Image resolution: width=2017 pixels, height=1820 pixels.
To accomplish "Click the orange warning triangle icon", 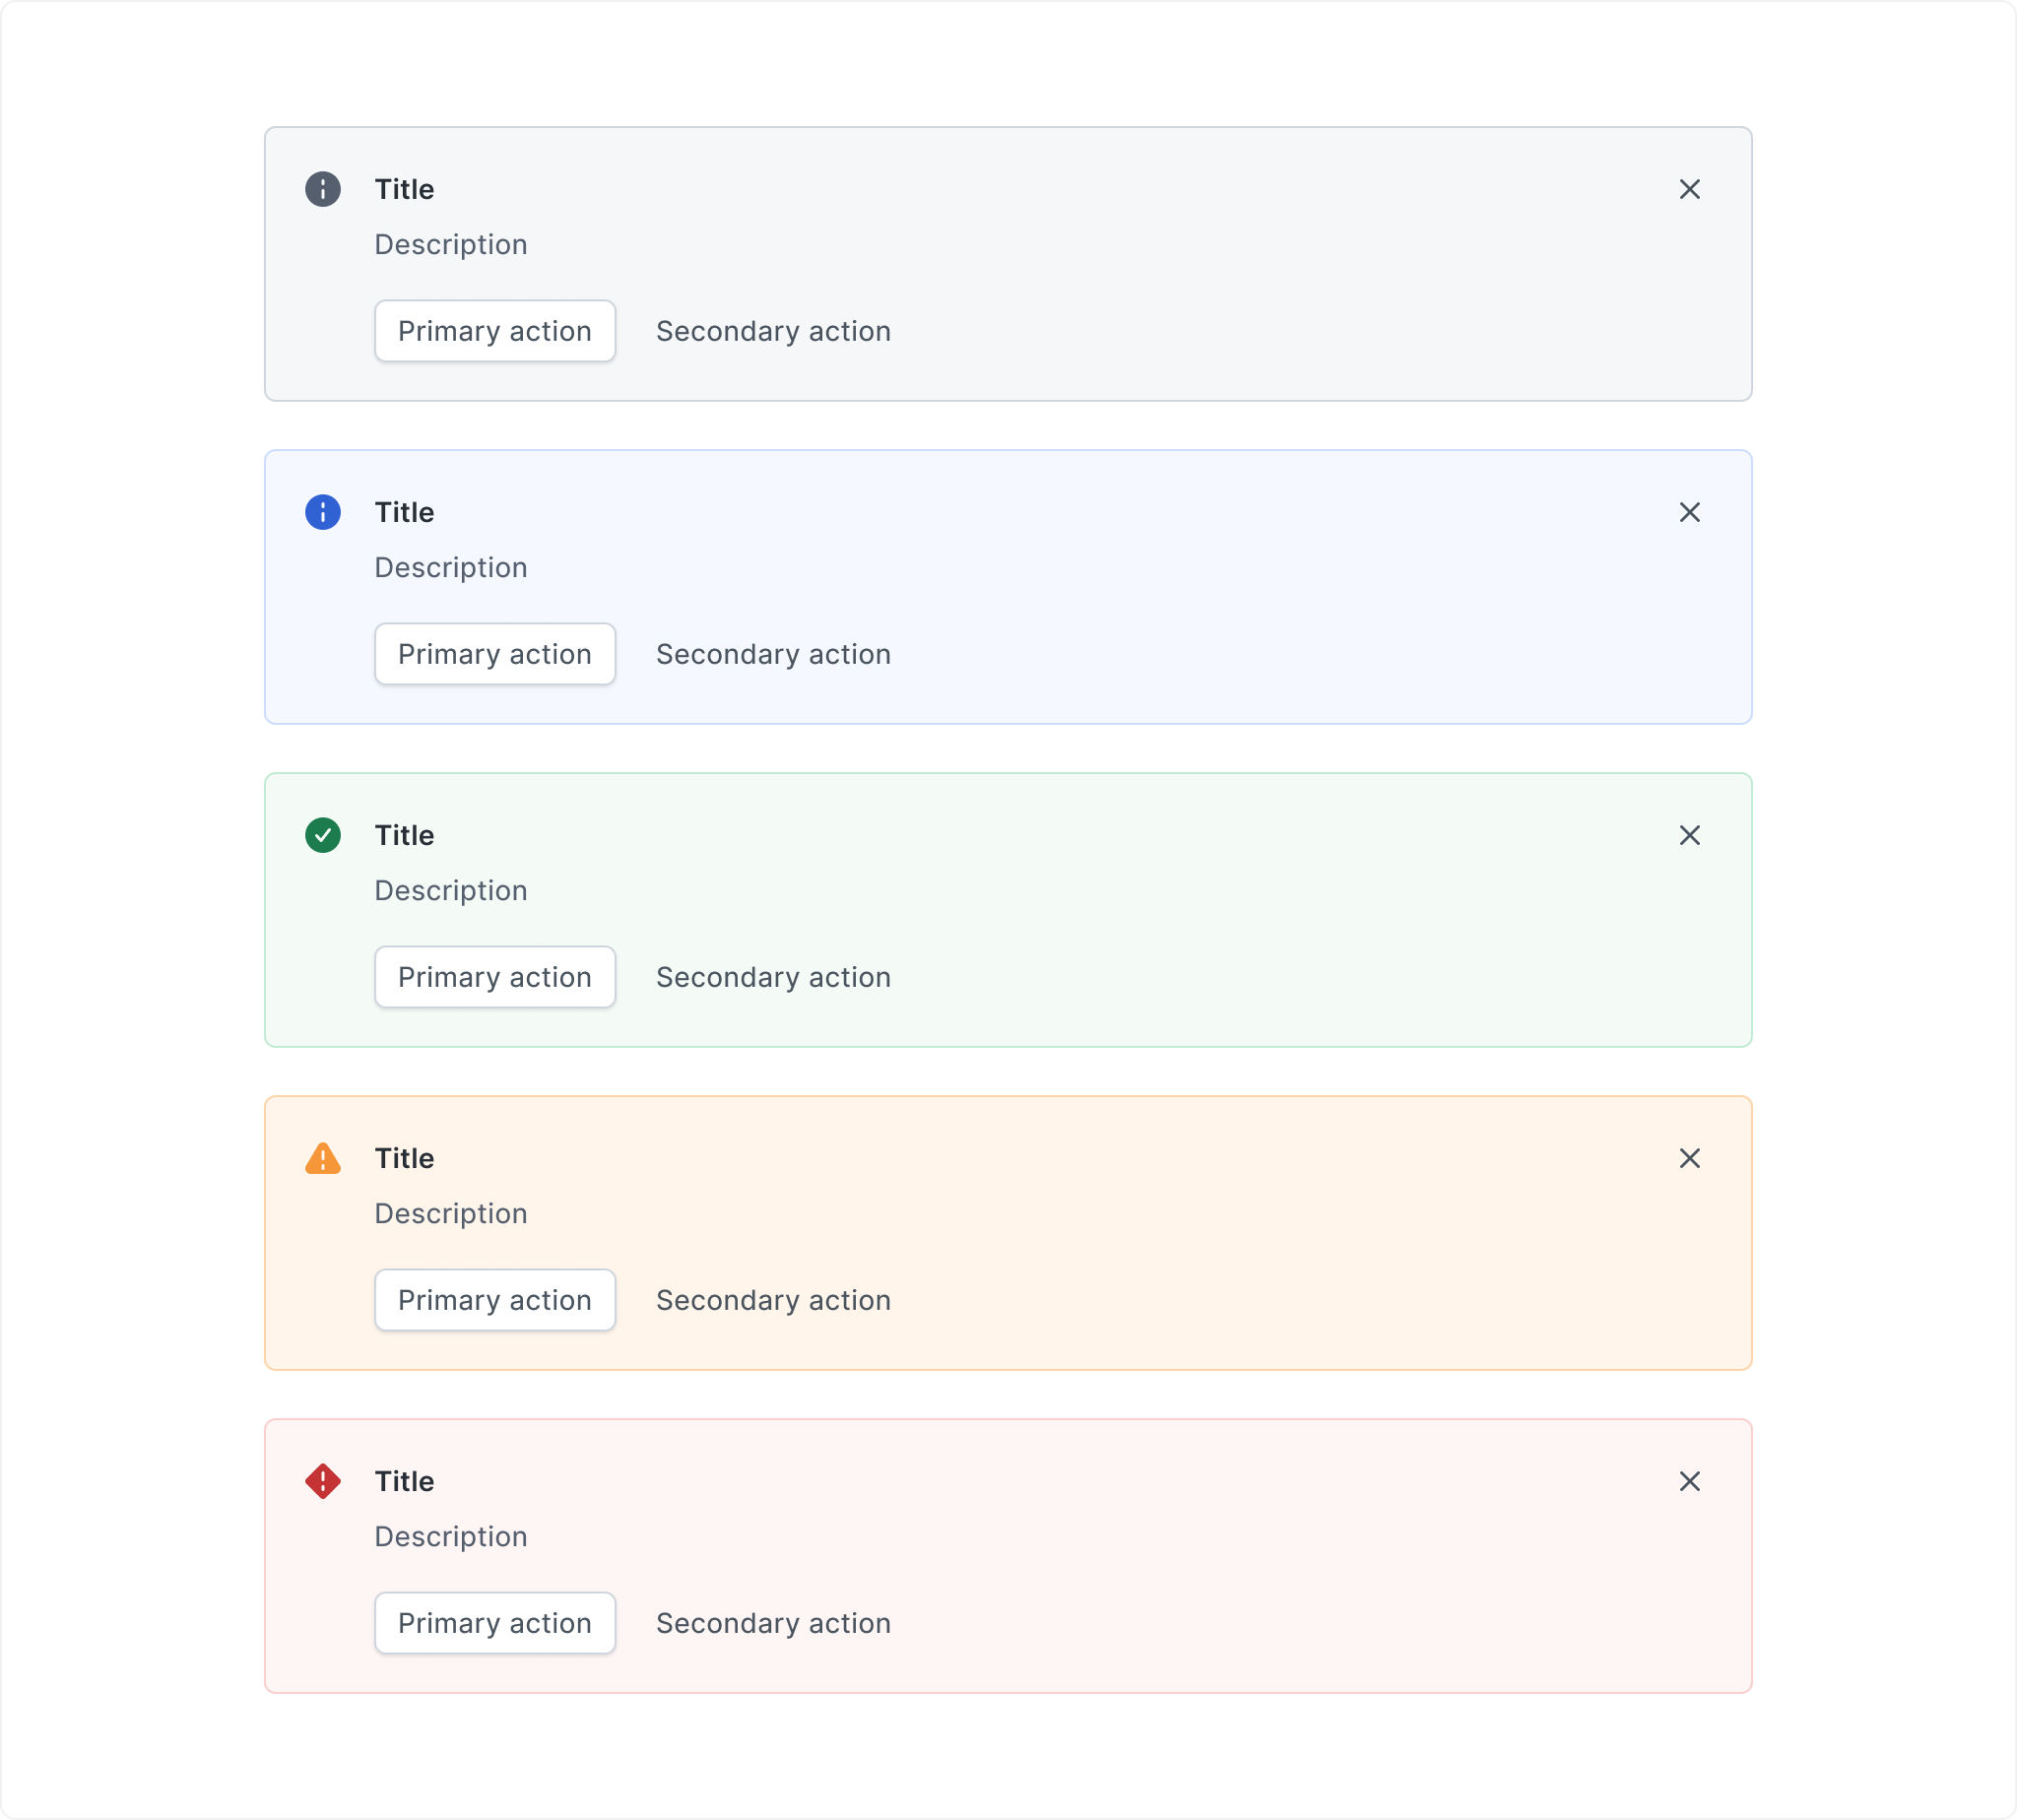I will (x=323, y=1158).
